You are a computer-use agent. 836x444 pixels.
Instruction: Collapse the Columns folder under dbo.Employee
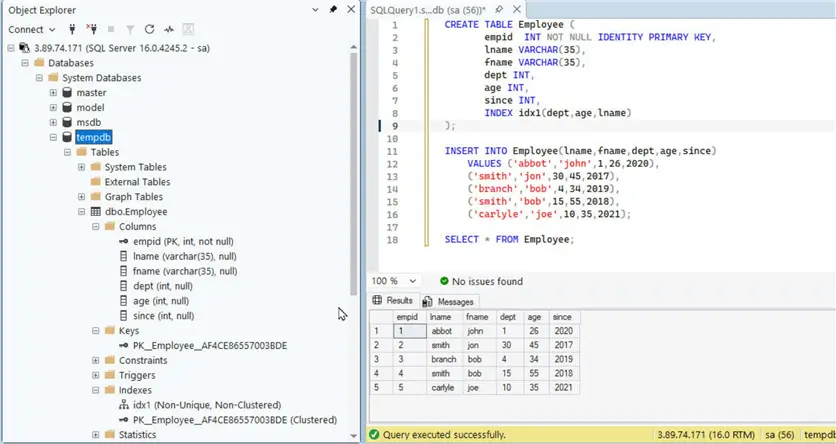coord(95,227)
